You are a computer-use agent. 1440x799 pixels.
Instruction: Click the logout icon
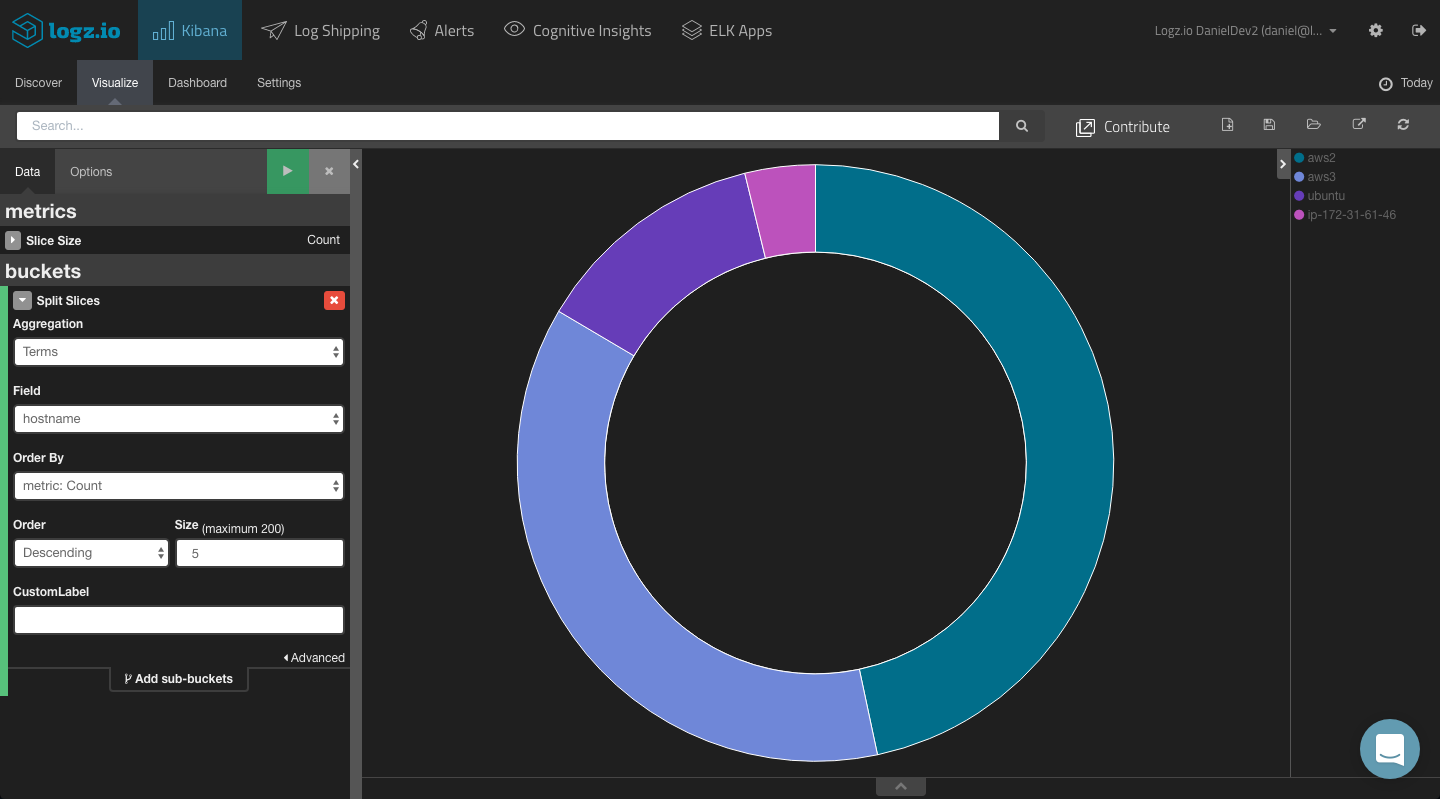(1418, 30)
